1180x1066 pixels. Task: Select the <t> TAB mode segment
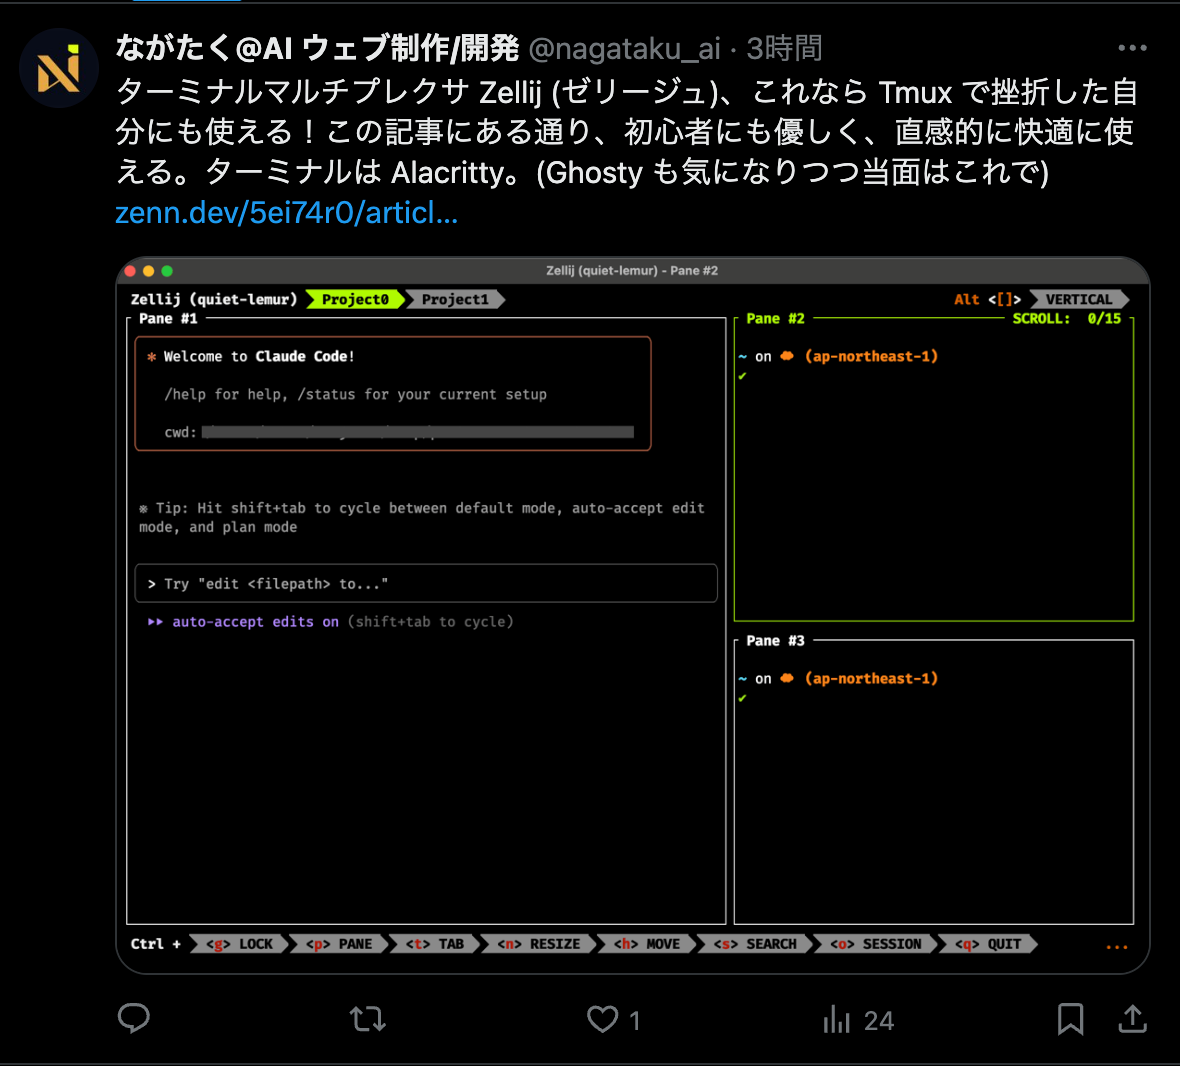click(x=435, y=944)
